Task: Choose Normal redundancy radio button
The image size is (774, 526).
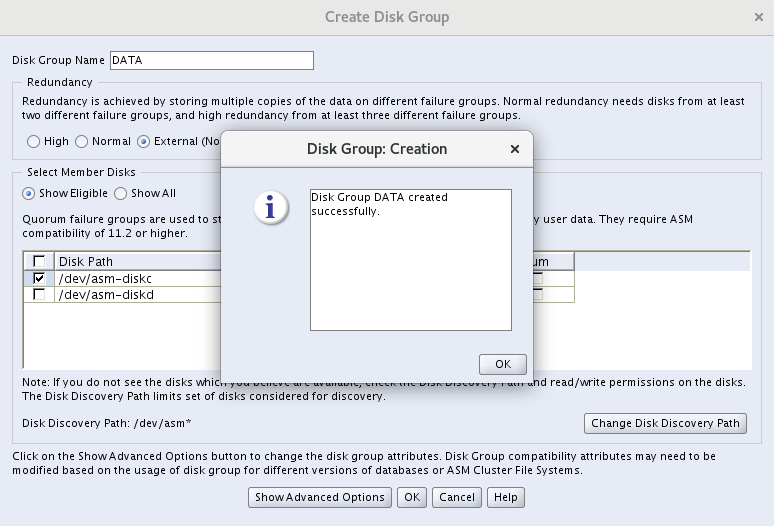Action: pyautogui.click(x=82, y=142)
